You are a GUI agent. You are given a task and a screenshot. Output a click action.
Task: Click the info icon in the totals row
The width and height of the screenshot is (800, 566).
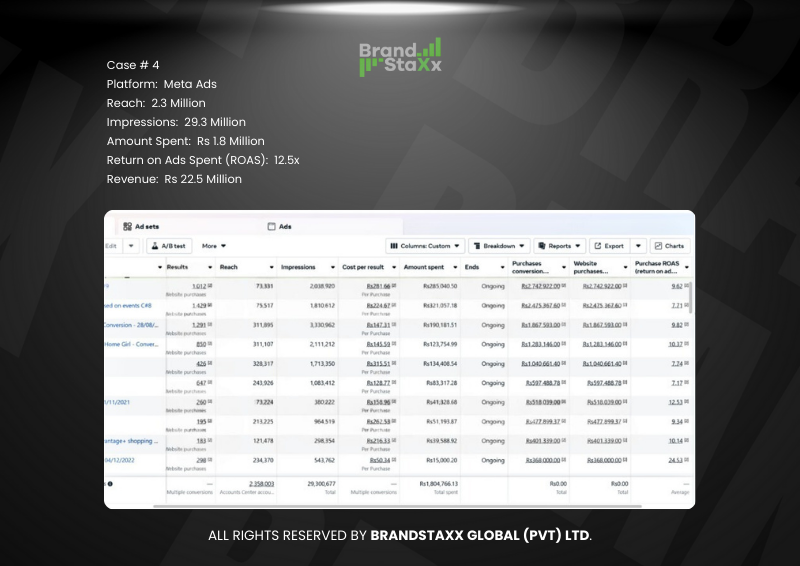coord(110,484)
